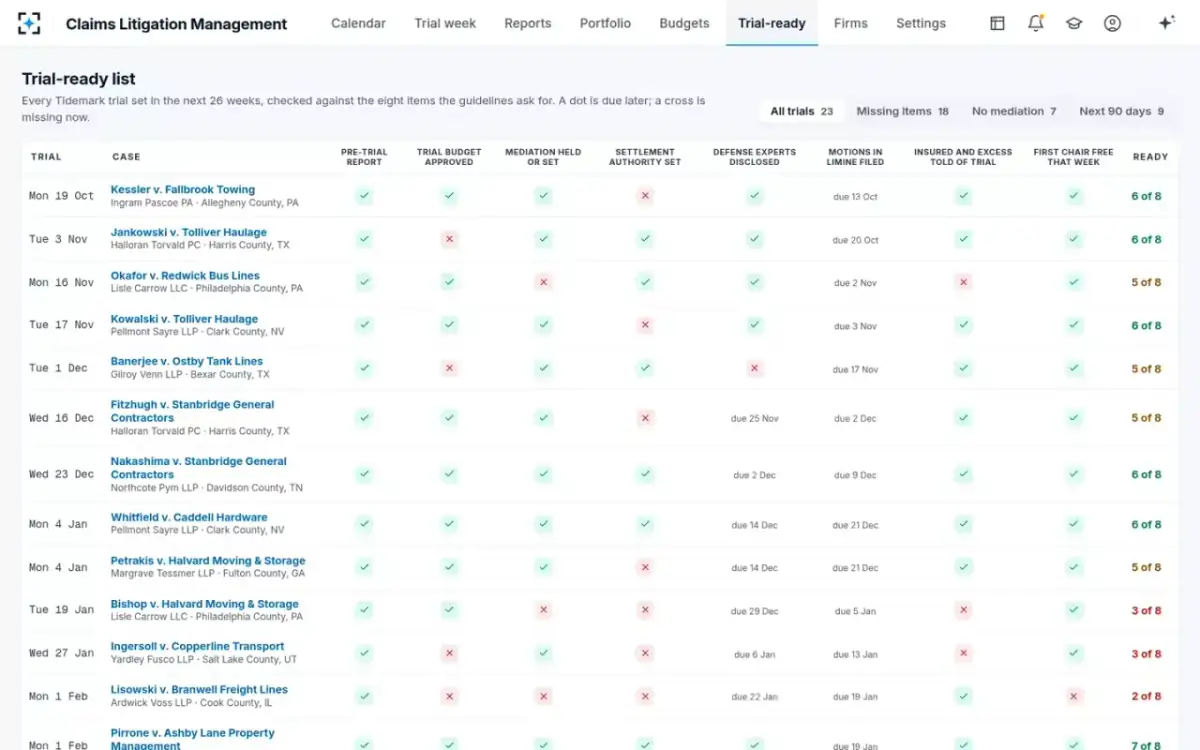1200x750 pixels.
Task: Click settlement authority cross for Kessler v. Fallbrook Towing
Action: (645, 196)
